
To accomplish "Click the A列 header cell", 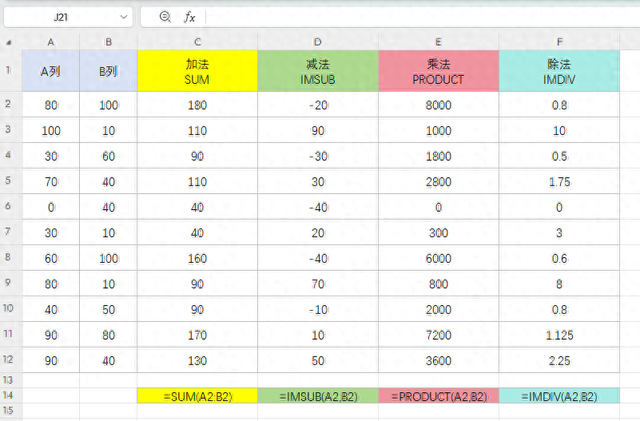I will (x=50, y=71).
